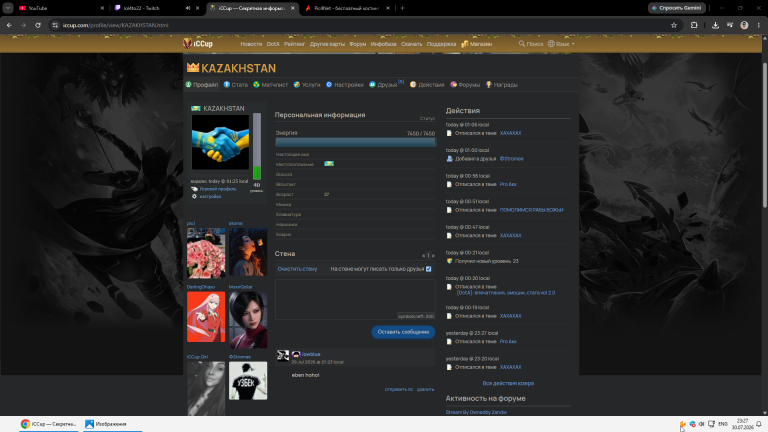Image resolution: width=768 pixels, height=432 pixels.
Task: Click the Kazakhstan flag next to Местоположение
Action: pos(329,164)
